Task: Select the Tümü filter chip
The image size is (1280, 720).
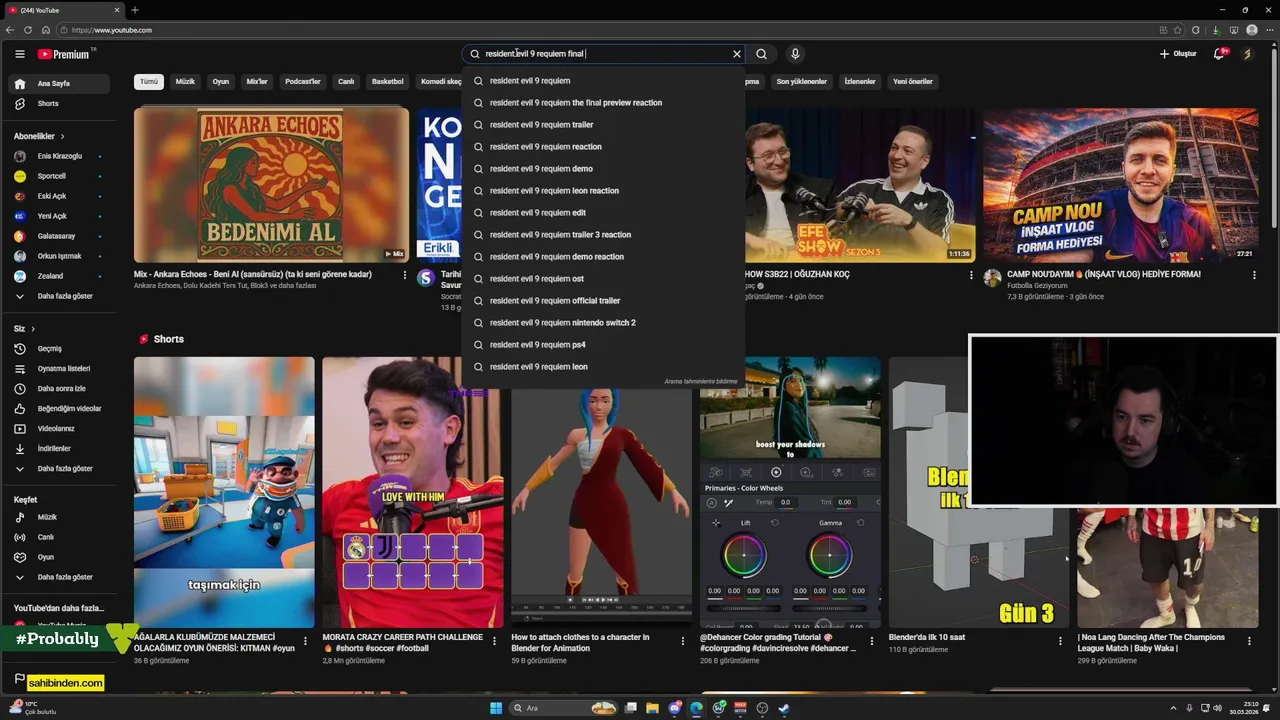Action: (149, 82)
